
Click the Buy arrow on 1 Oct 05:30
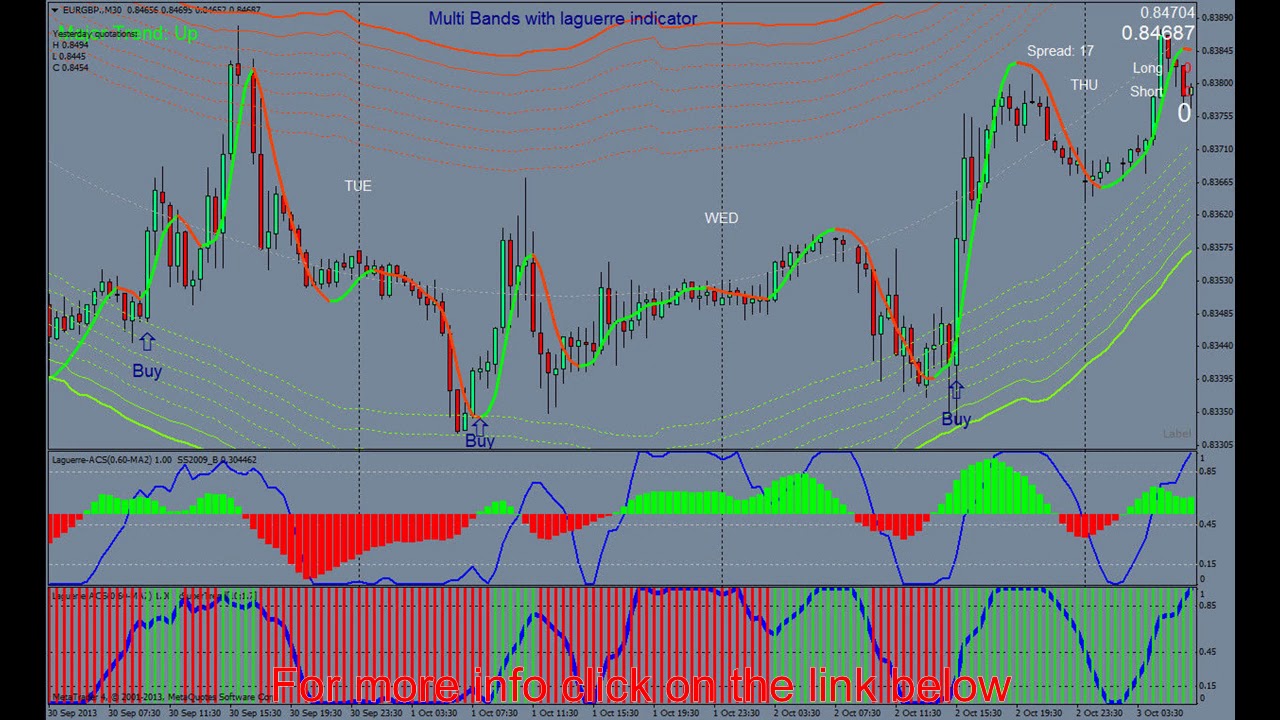pos(479,425)
